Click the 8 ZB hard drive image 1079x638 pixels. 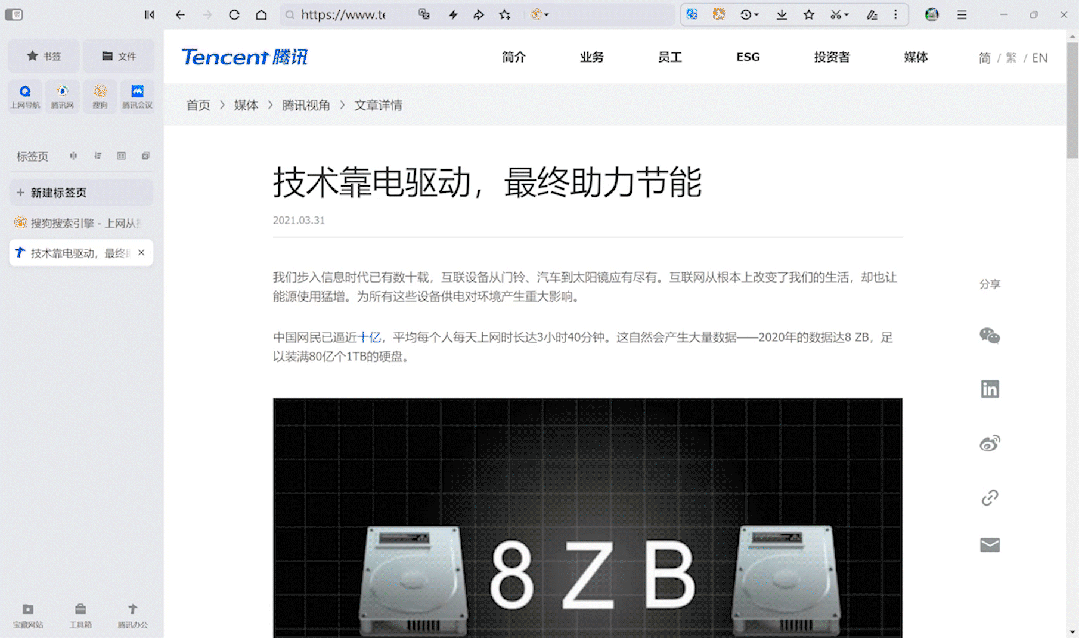pyautogui.click(x=588, y=518)
